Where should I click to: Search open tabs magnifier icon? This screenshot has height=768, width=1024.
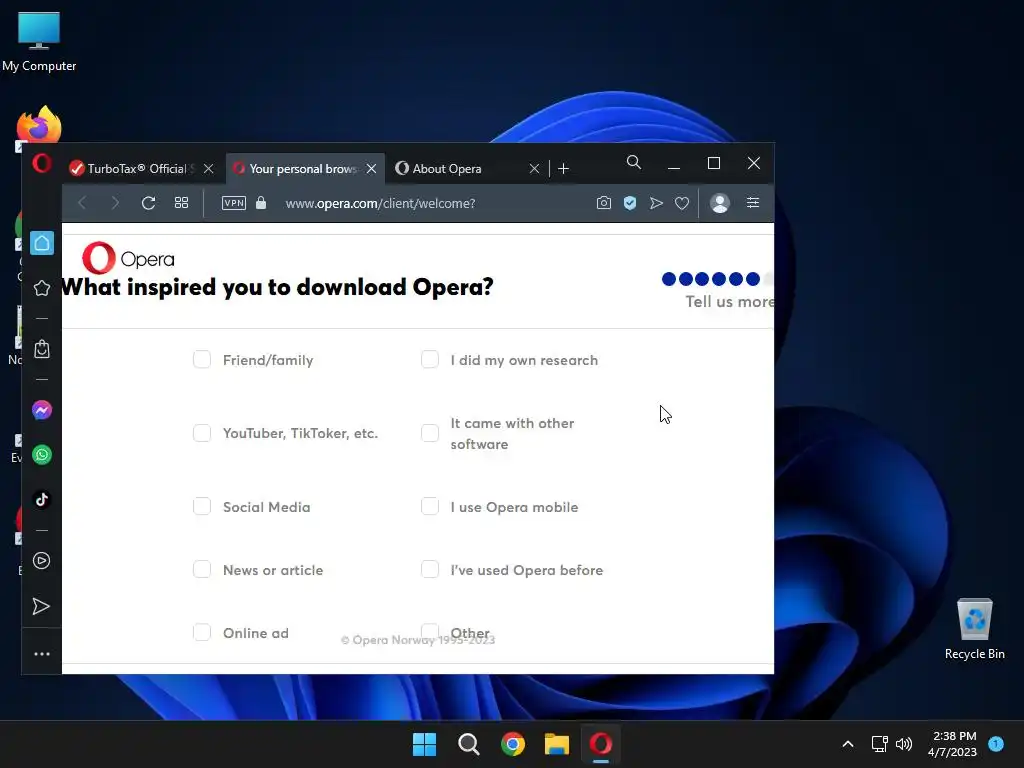pyautogui.click(x=633, y=162)
